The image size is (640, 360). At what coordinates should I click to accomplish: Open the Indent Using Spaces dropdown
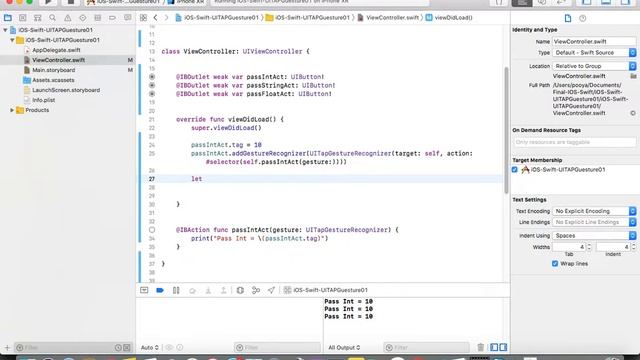click(x=594, y=236)
